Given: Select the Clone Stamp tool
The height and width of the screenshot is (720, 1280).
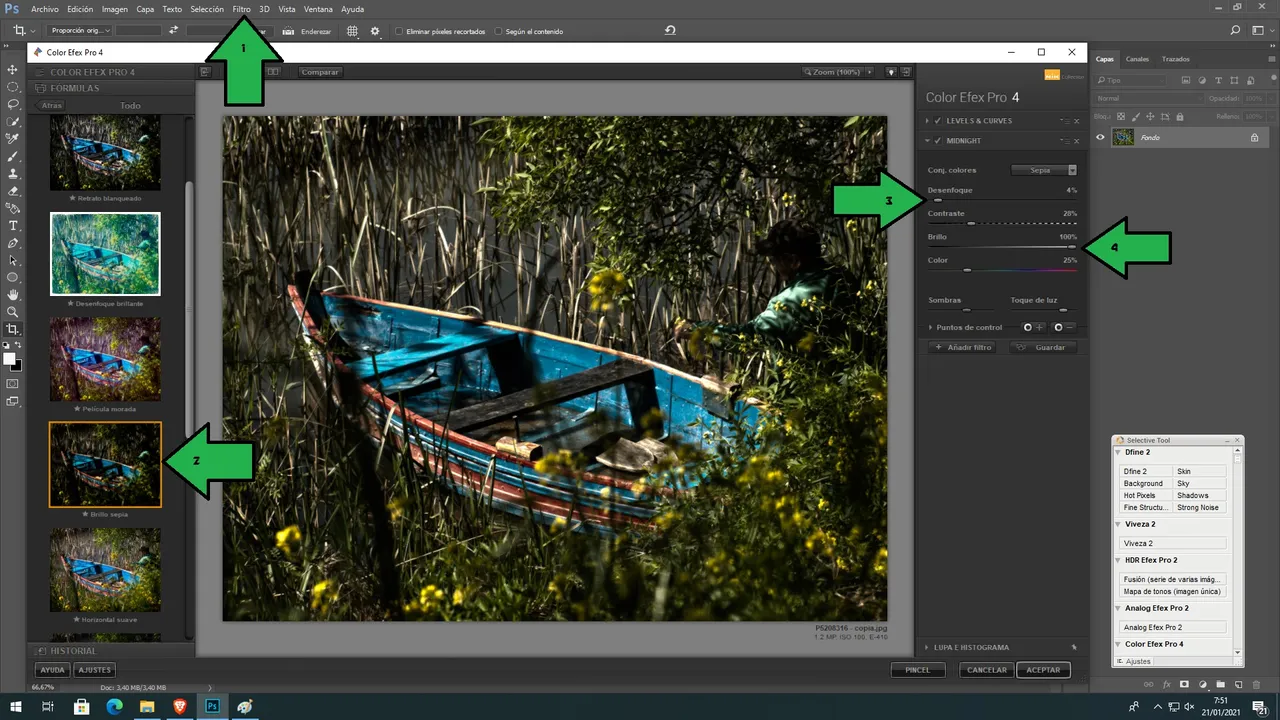Looking at the screenshot, I should pyautogui.click(x=13, y=174).
